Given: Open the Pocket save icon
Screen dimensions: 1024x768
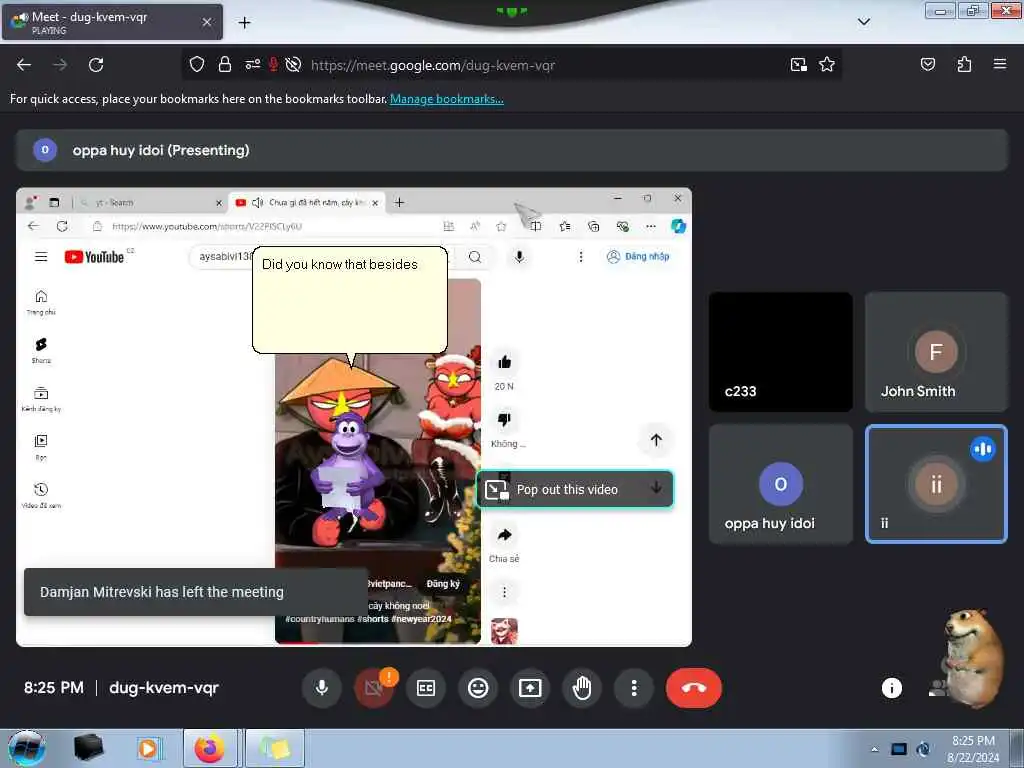Looking at the screenshot, I should tap(928, 65).
